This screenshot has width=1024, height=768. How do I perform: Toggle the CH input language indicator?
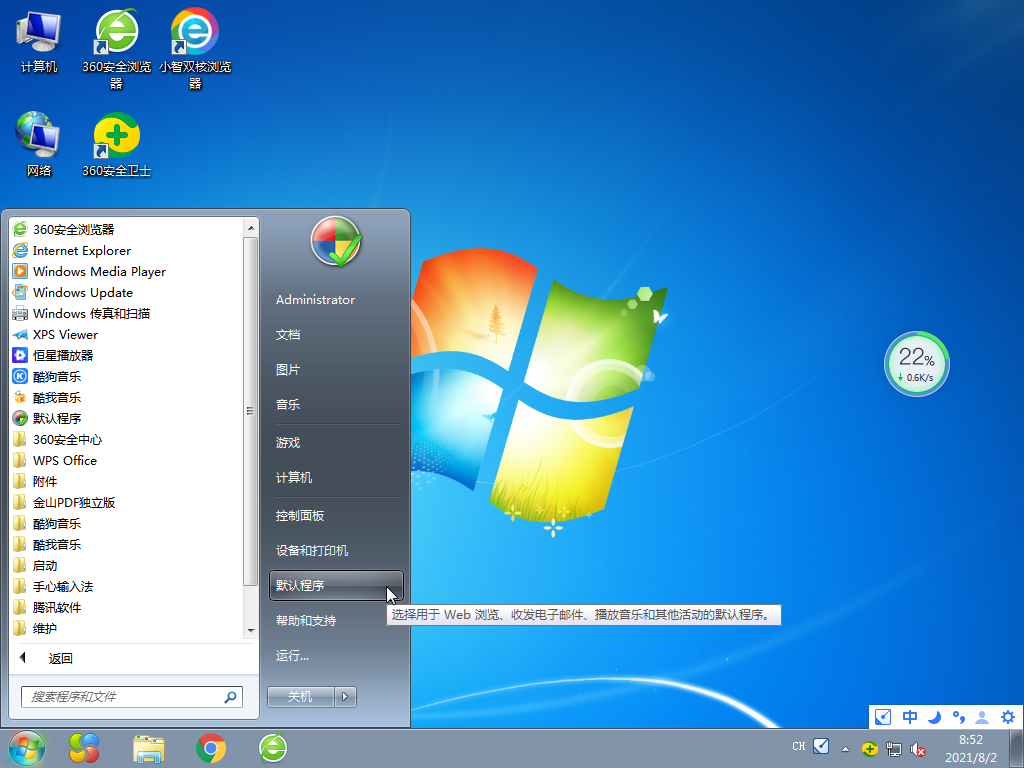(x=799, y=746)
